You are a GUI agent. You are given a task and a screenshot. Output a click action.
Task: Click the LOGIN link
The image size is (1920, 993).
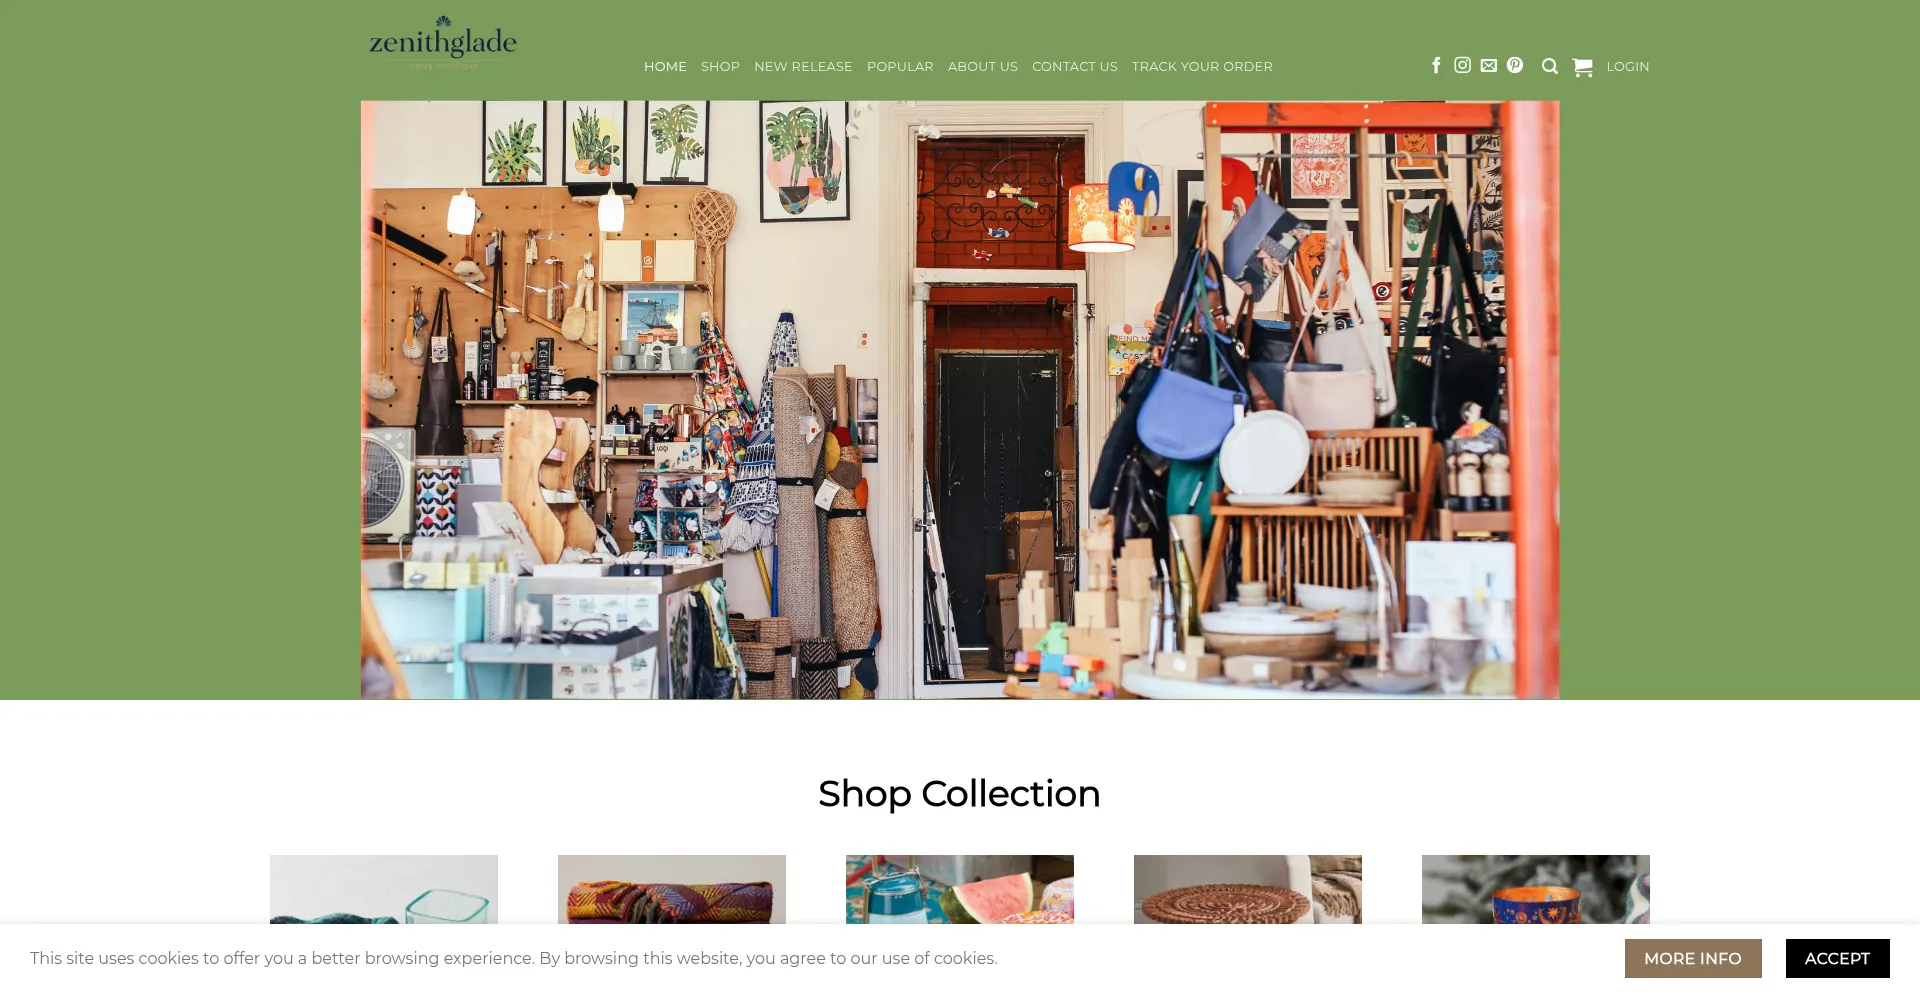click(1628, 66)
